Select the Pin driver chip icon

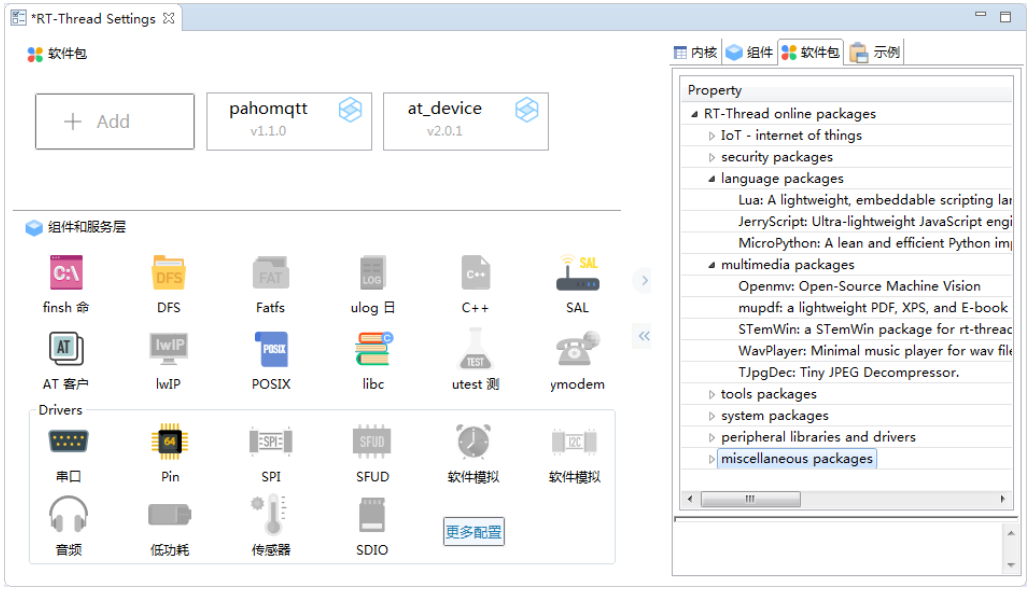[x=169, y=441]
